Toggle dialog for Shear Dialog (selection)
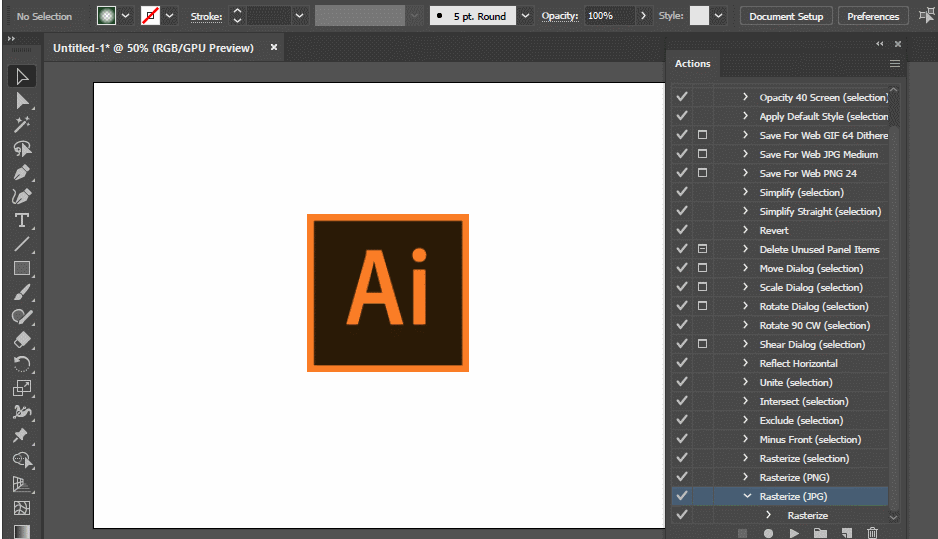 (x=702, y=344)
